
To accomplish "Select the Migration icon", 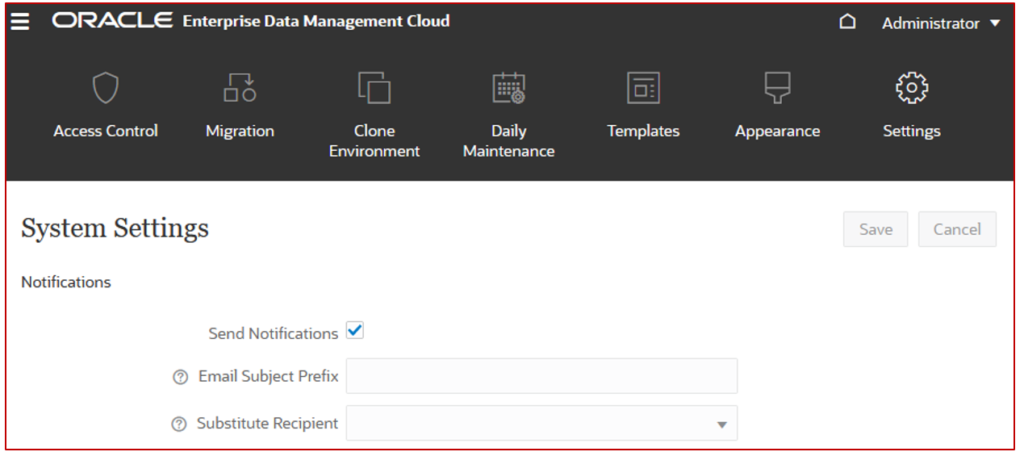I will point(240,88).
